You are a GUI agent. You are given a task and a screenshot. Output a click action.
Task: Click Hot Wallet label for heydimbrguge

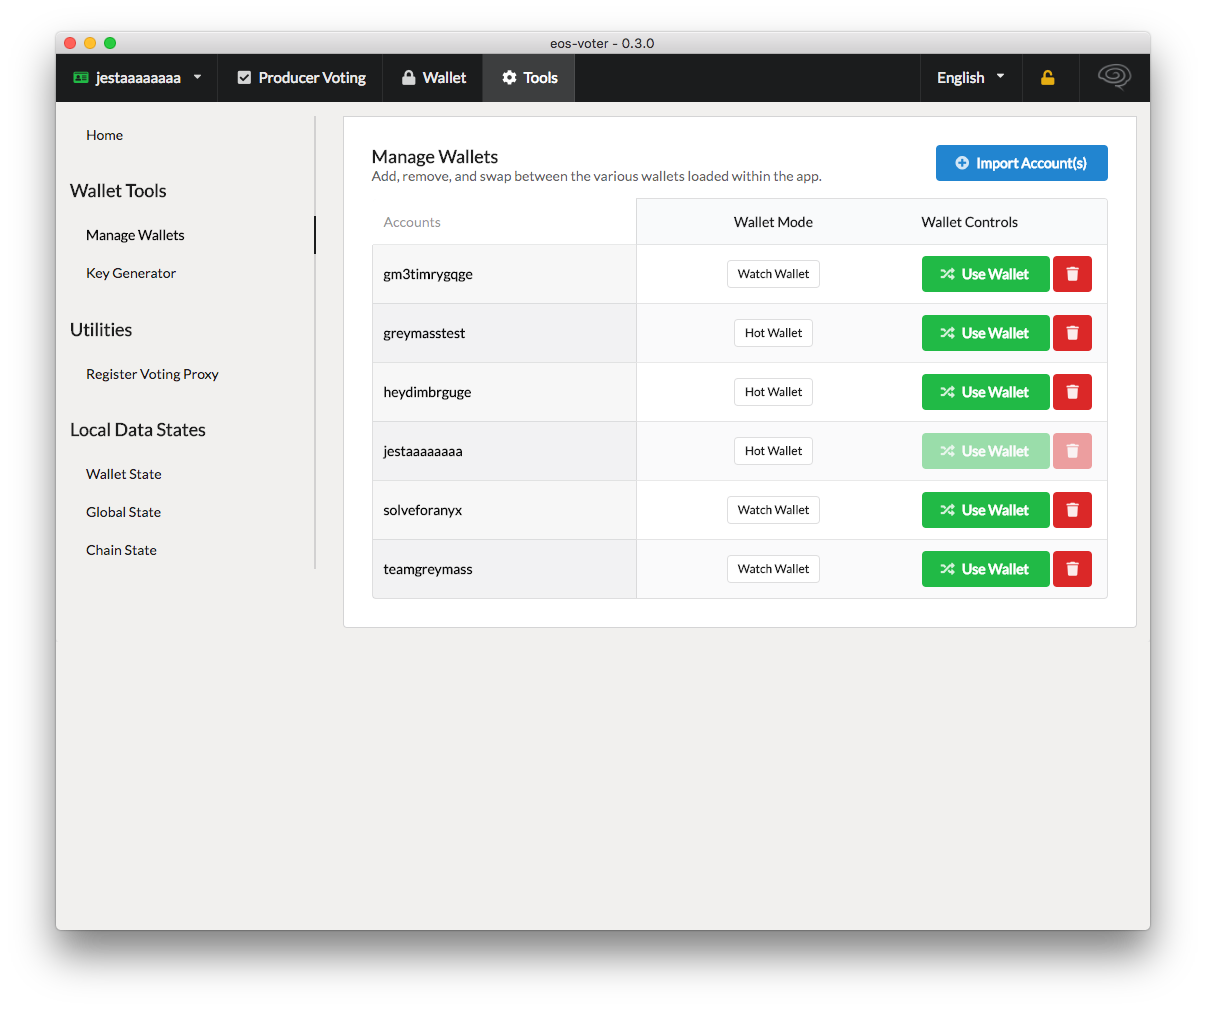coord(773,392)
